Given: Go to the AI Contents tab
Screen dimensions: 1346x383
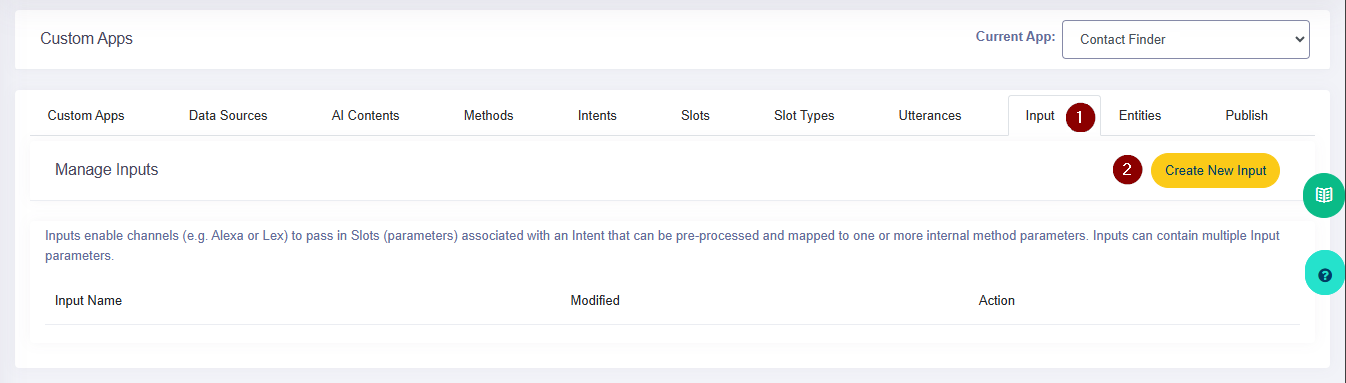Looking at the screenshot, I should (365, 115).
